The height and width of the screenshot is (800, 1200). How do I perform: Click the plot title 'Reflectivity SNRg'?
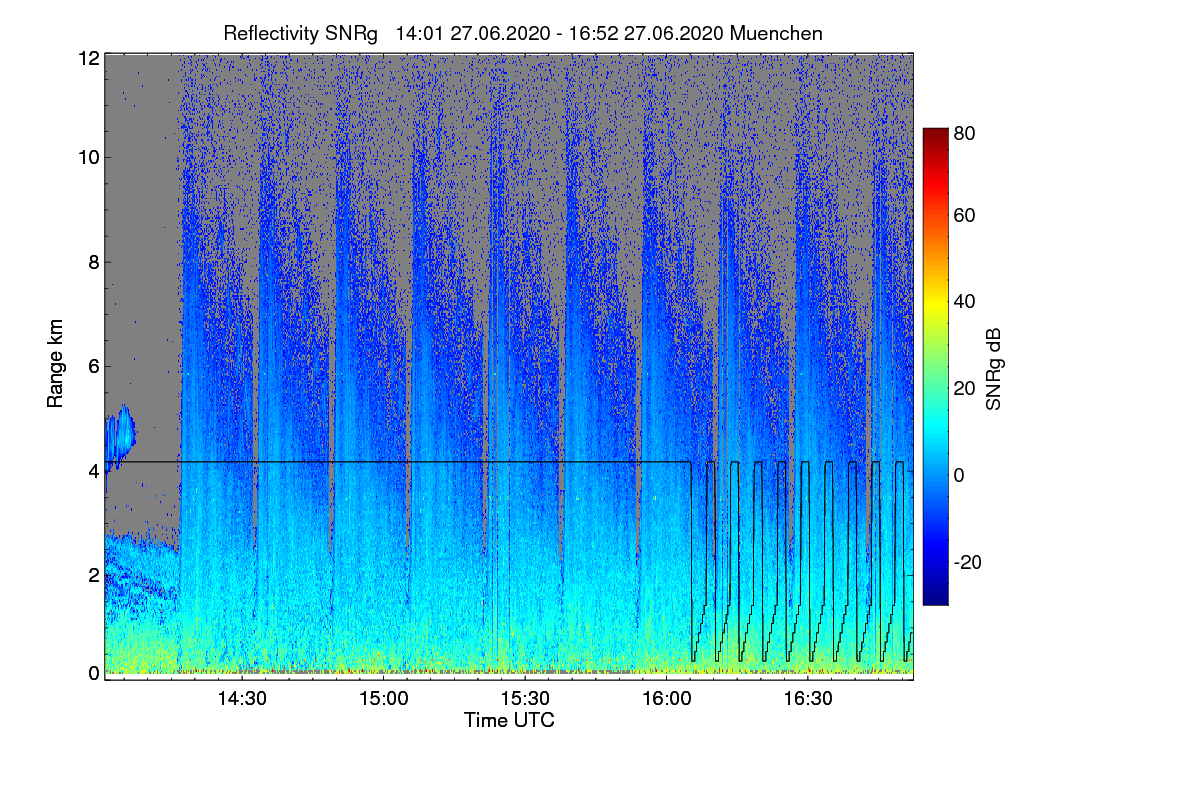[301, 33]
